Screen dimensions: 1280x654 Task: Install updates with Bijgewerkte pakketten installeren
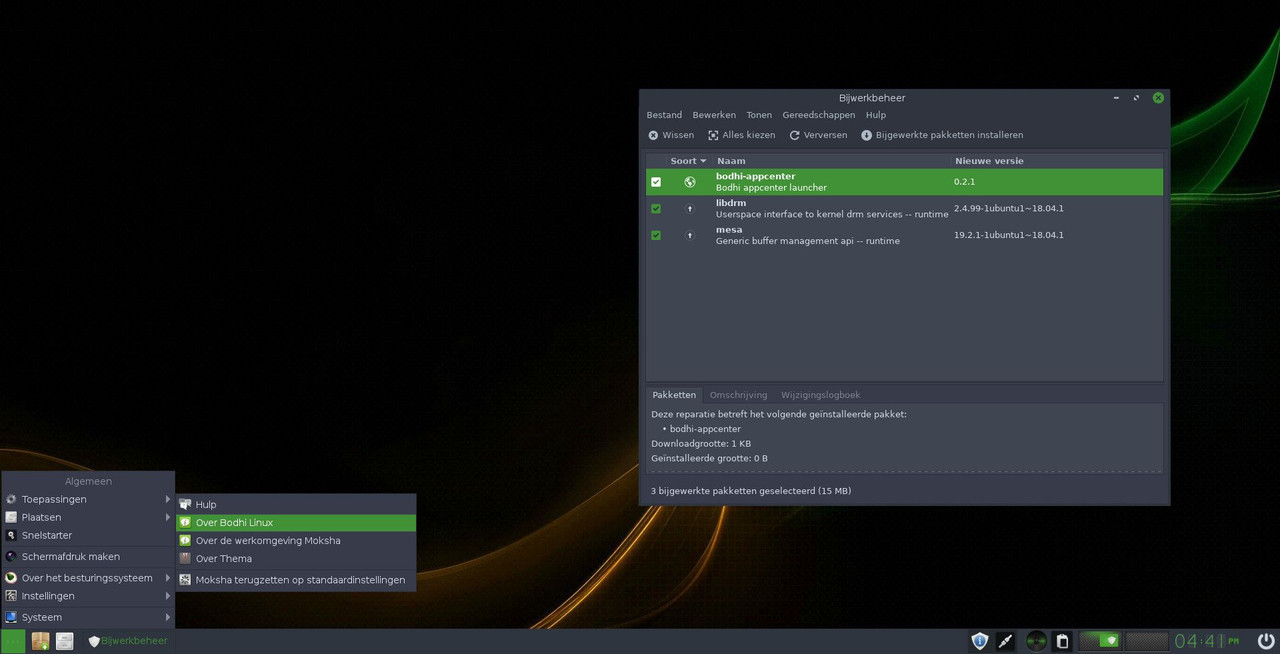(942, 135)
